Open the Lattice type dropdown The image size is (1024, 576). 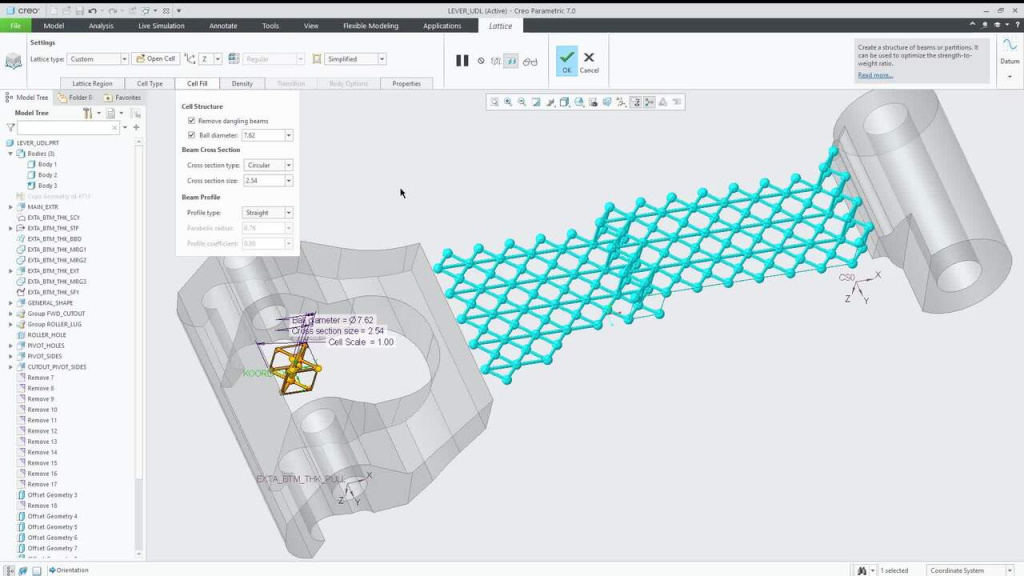point(124,59)
